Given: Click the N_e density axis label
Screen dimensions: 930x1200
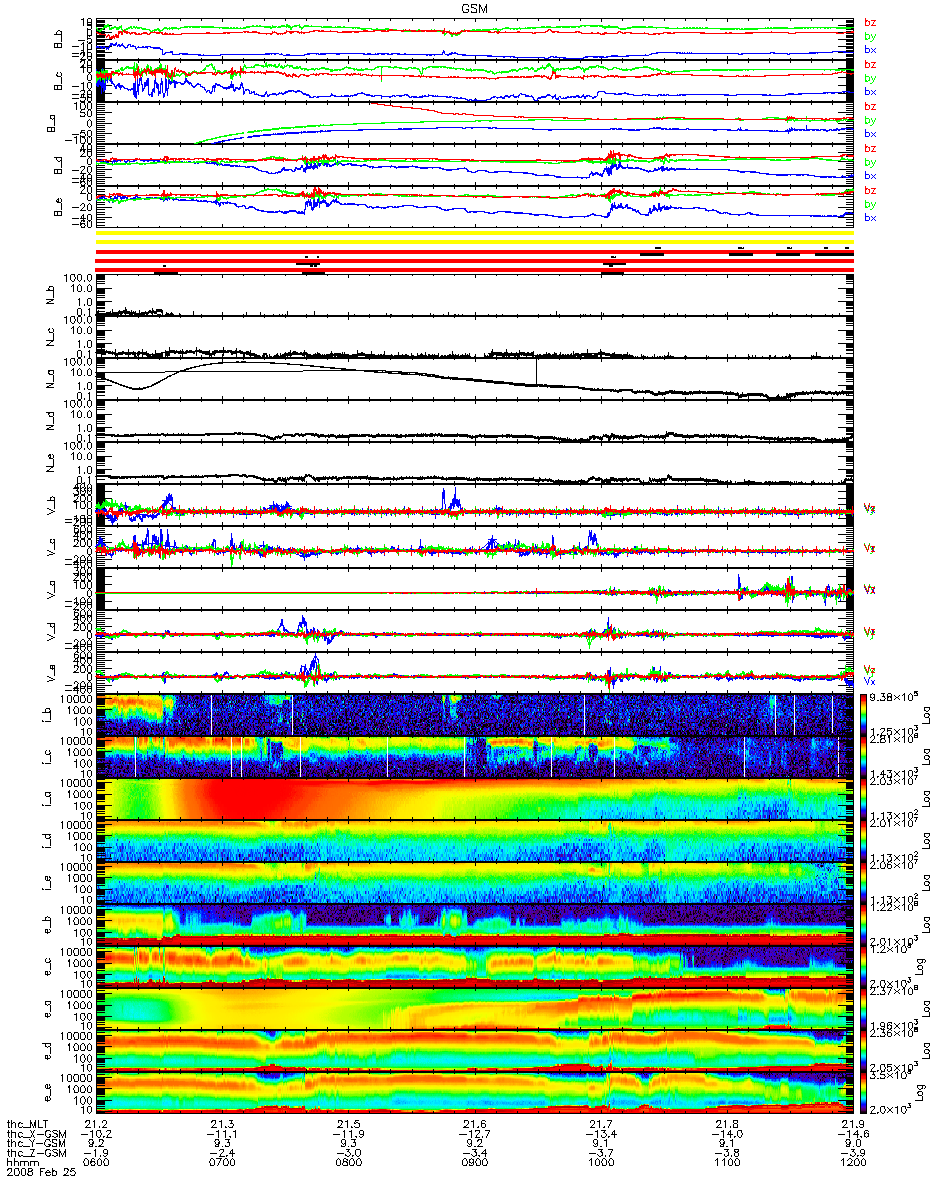Looking at the screenshot, I should [52, 464].
